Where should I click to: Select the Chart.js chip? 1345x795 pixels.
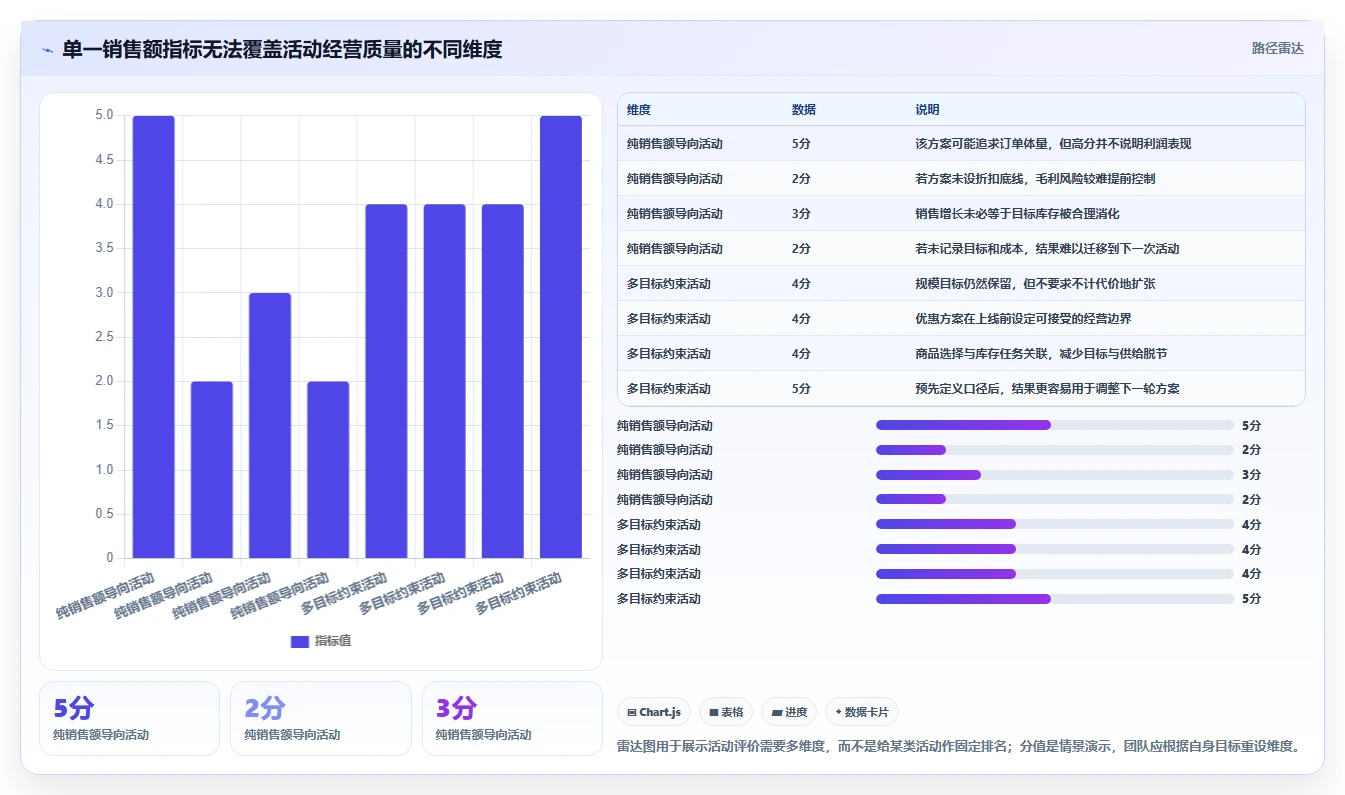pos(654,712)
